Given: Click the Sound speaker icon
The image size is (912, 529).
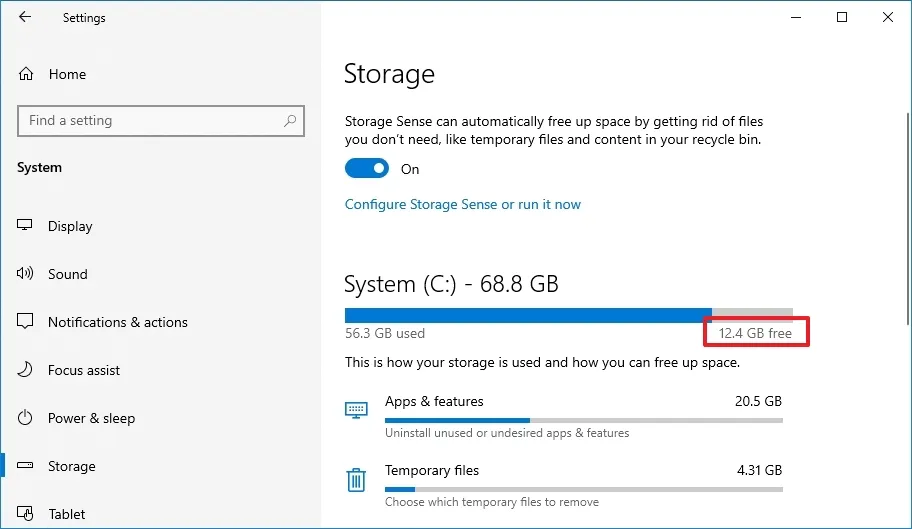Looking at the screenshot, I should pos(25,273).
